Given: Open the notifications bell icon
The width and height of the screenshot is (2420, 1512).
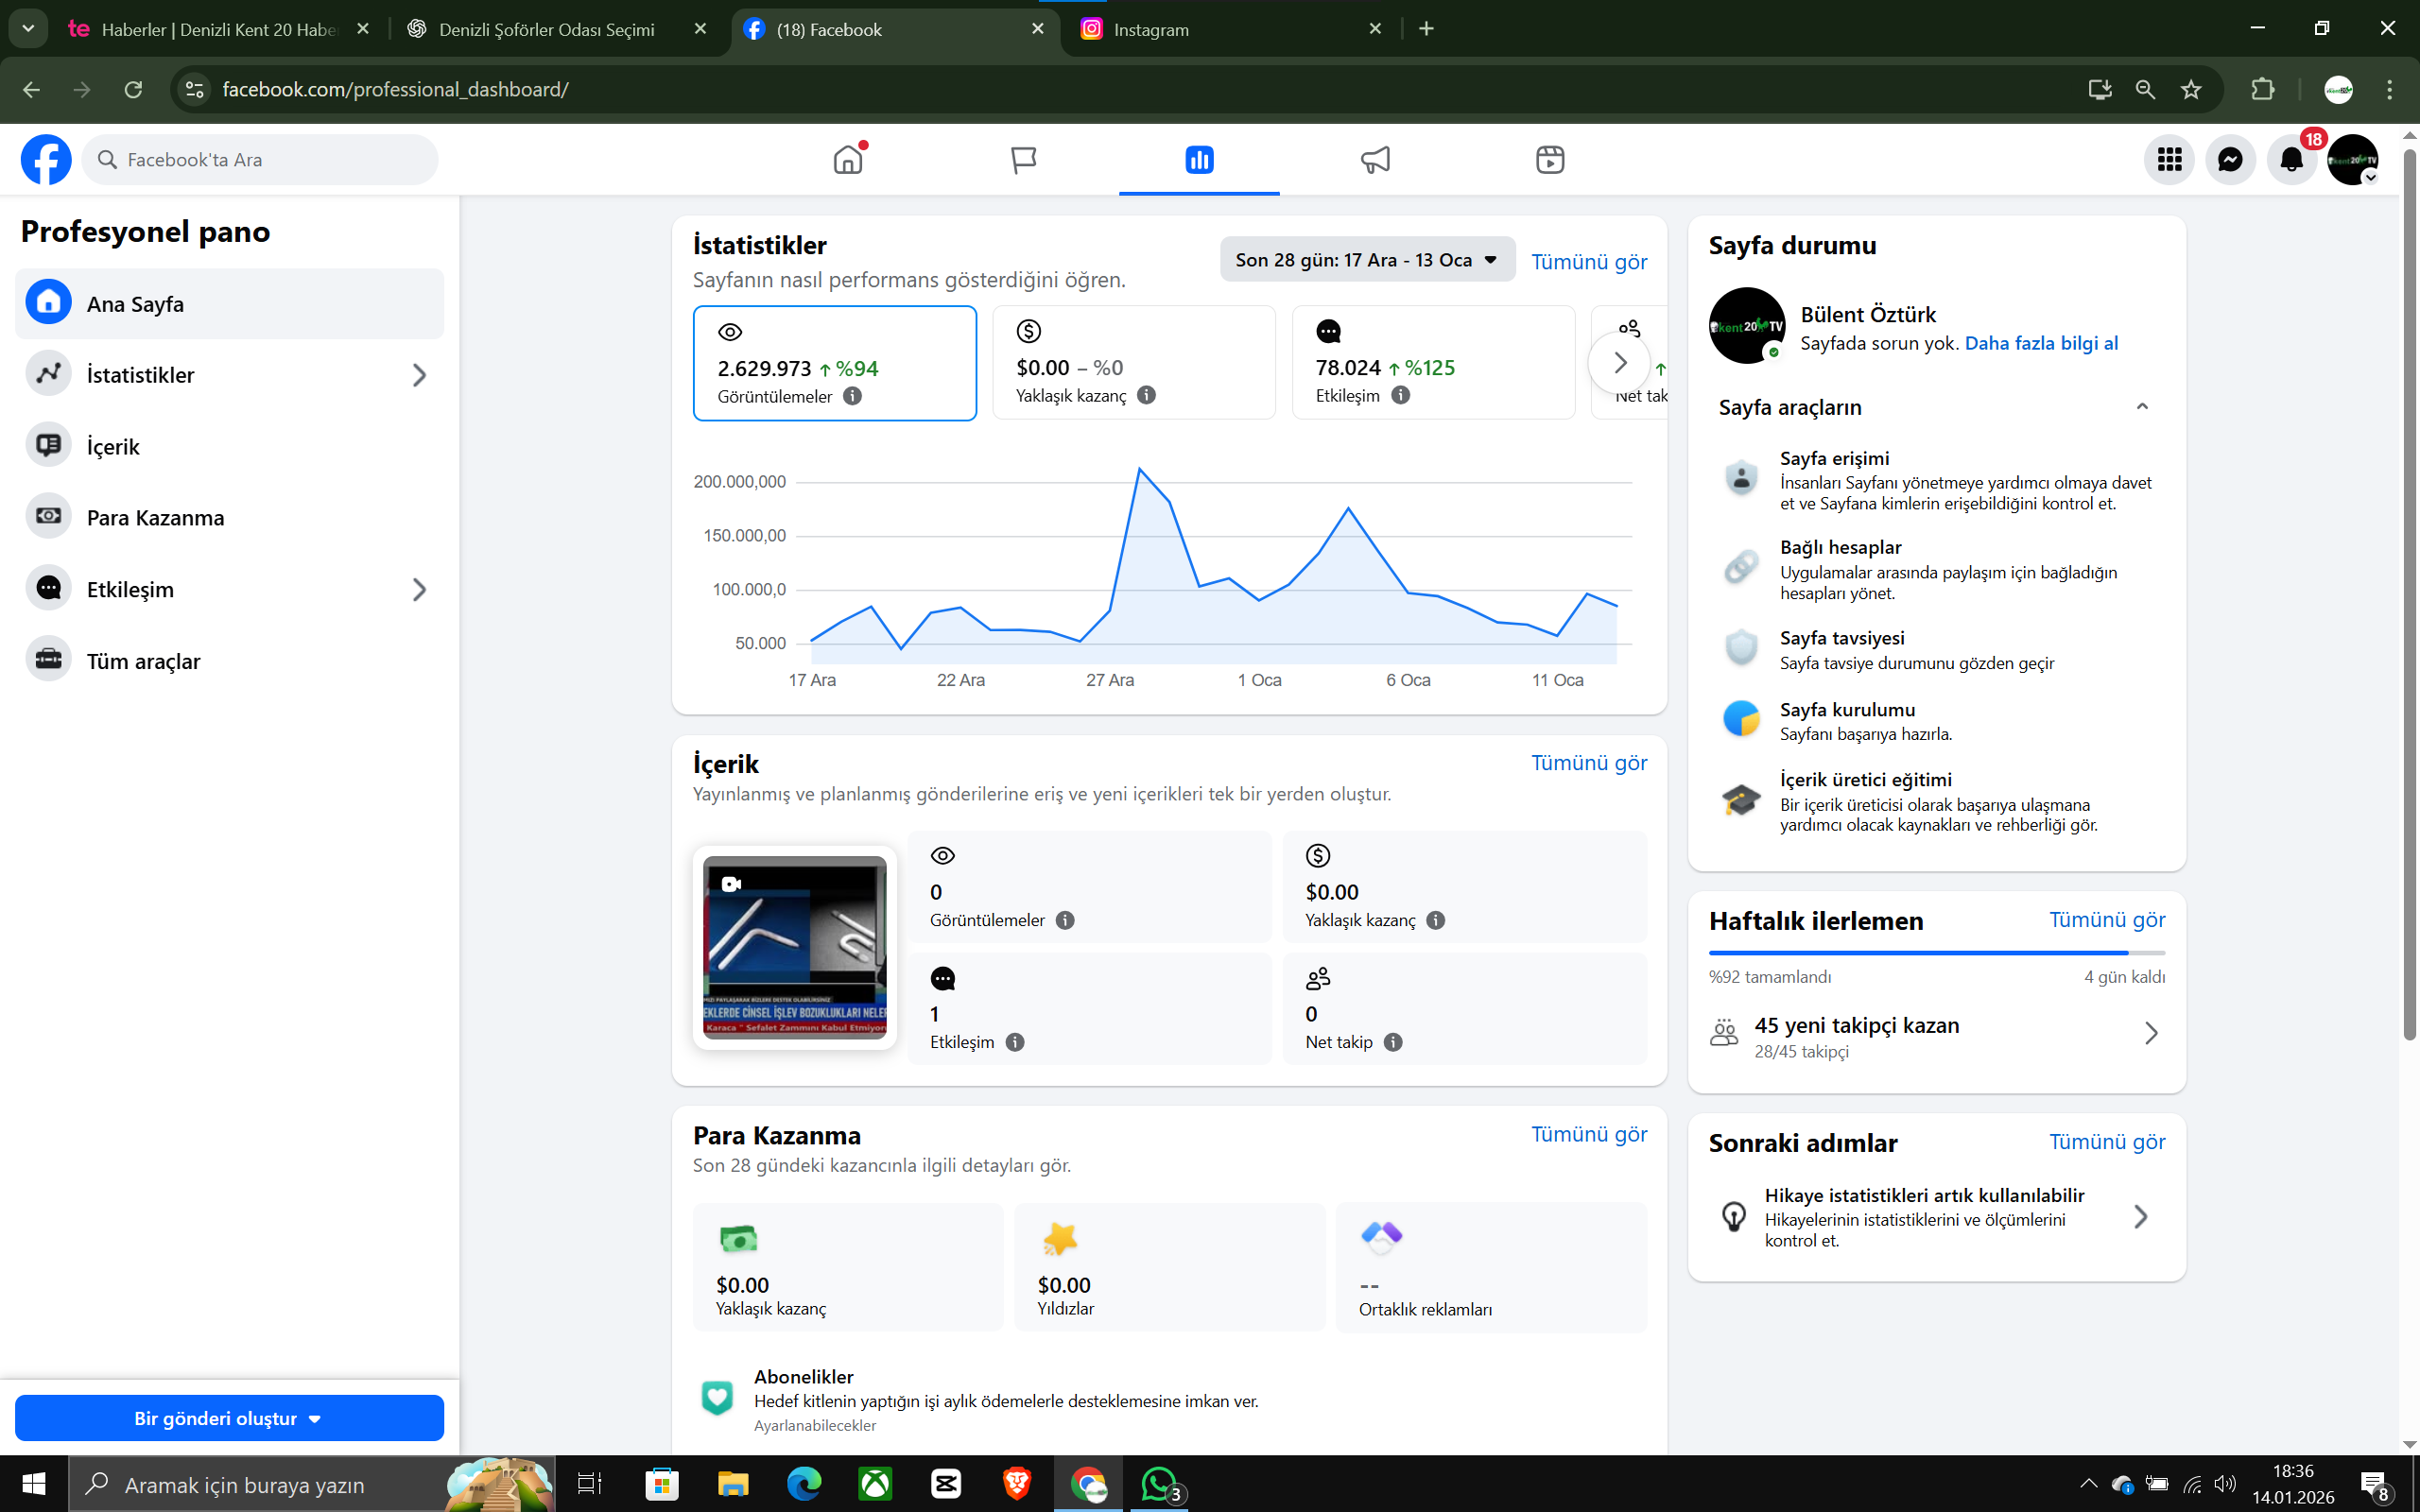Looking at the screenshot, I should tap(2291, 160).
